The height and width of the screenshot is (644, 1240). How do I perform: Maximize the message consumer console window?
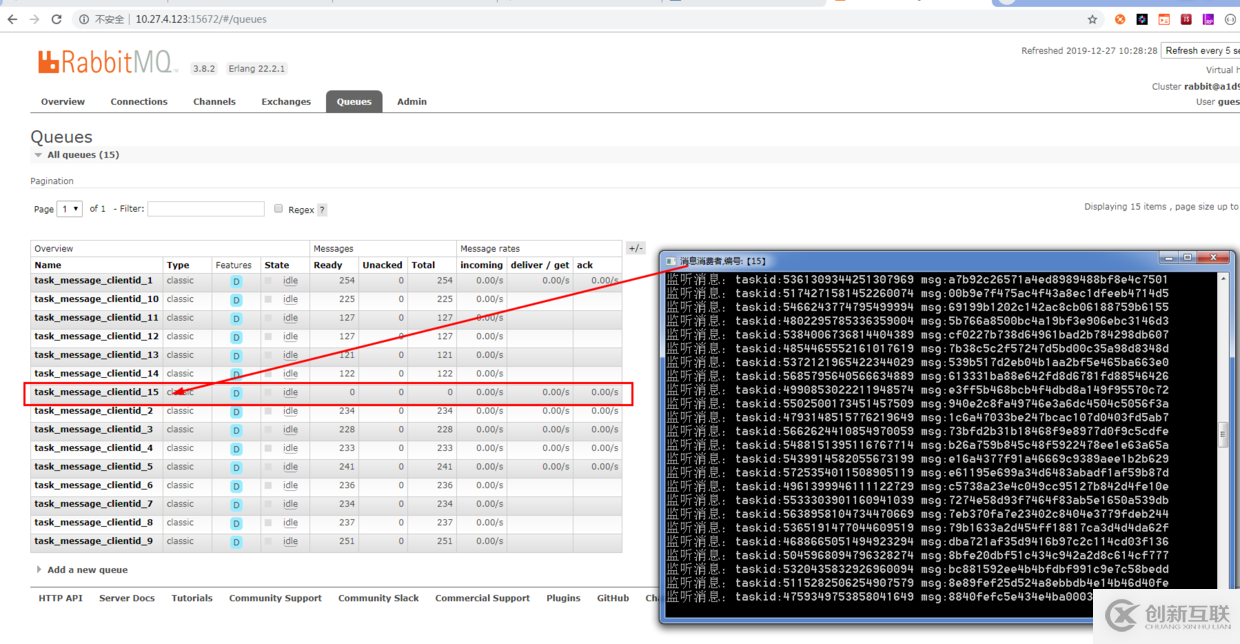pos(1187,258)
